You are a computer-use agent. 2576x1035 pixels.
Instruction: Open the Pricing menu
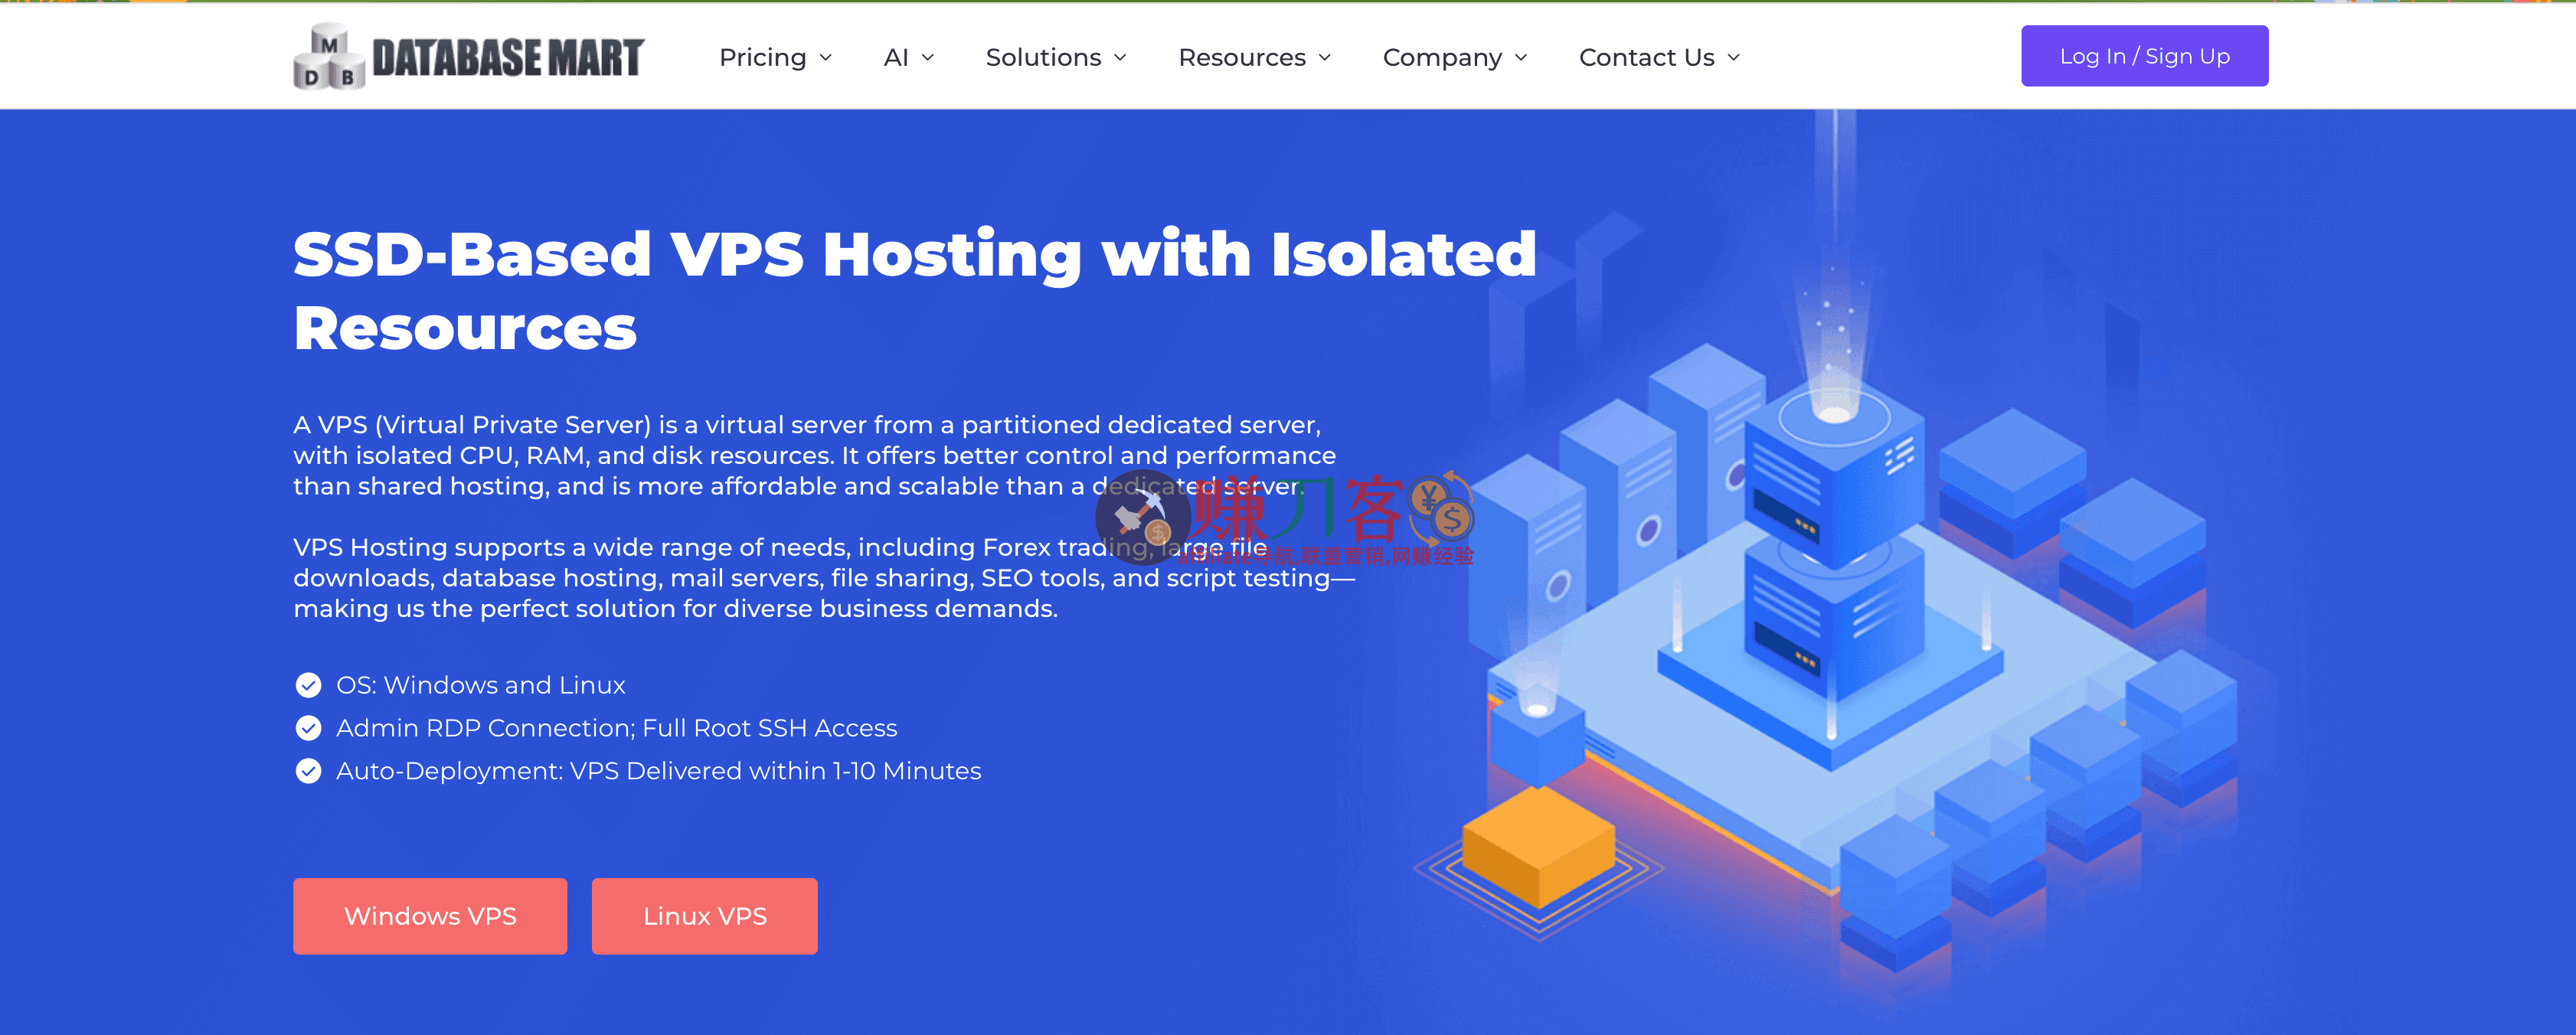762,58
